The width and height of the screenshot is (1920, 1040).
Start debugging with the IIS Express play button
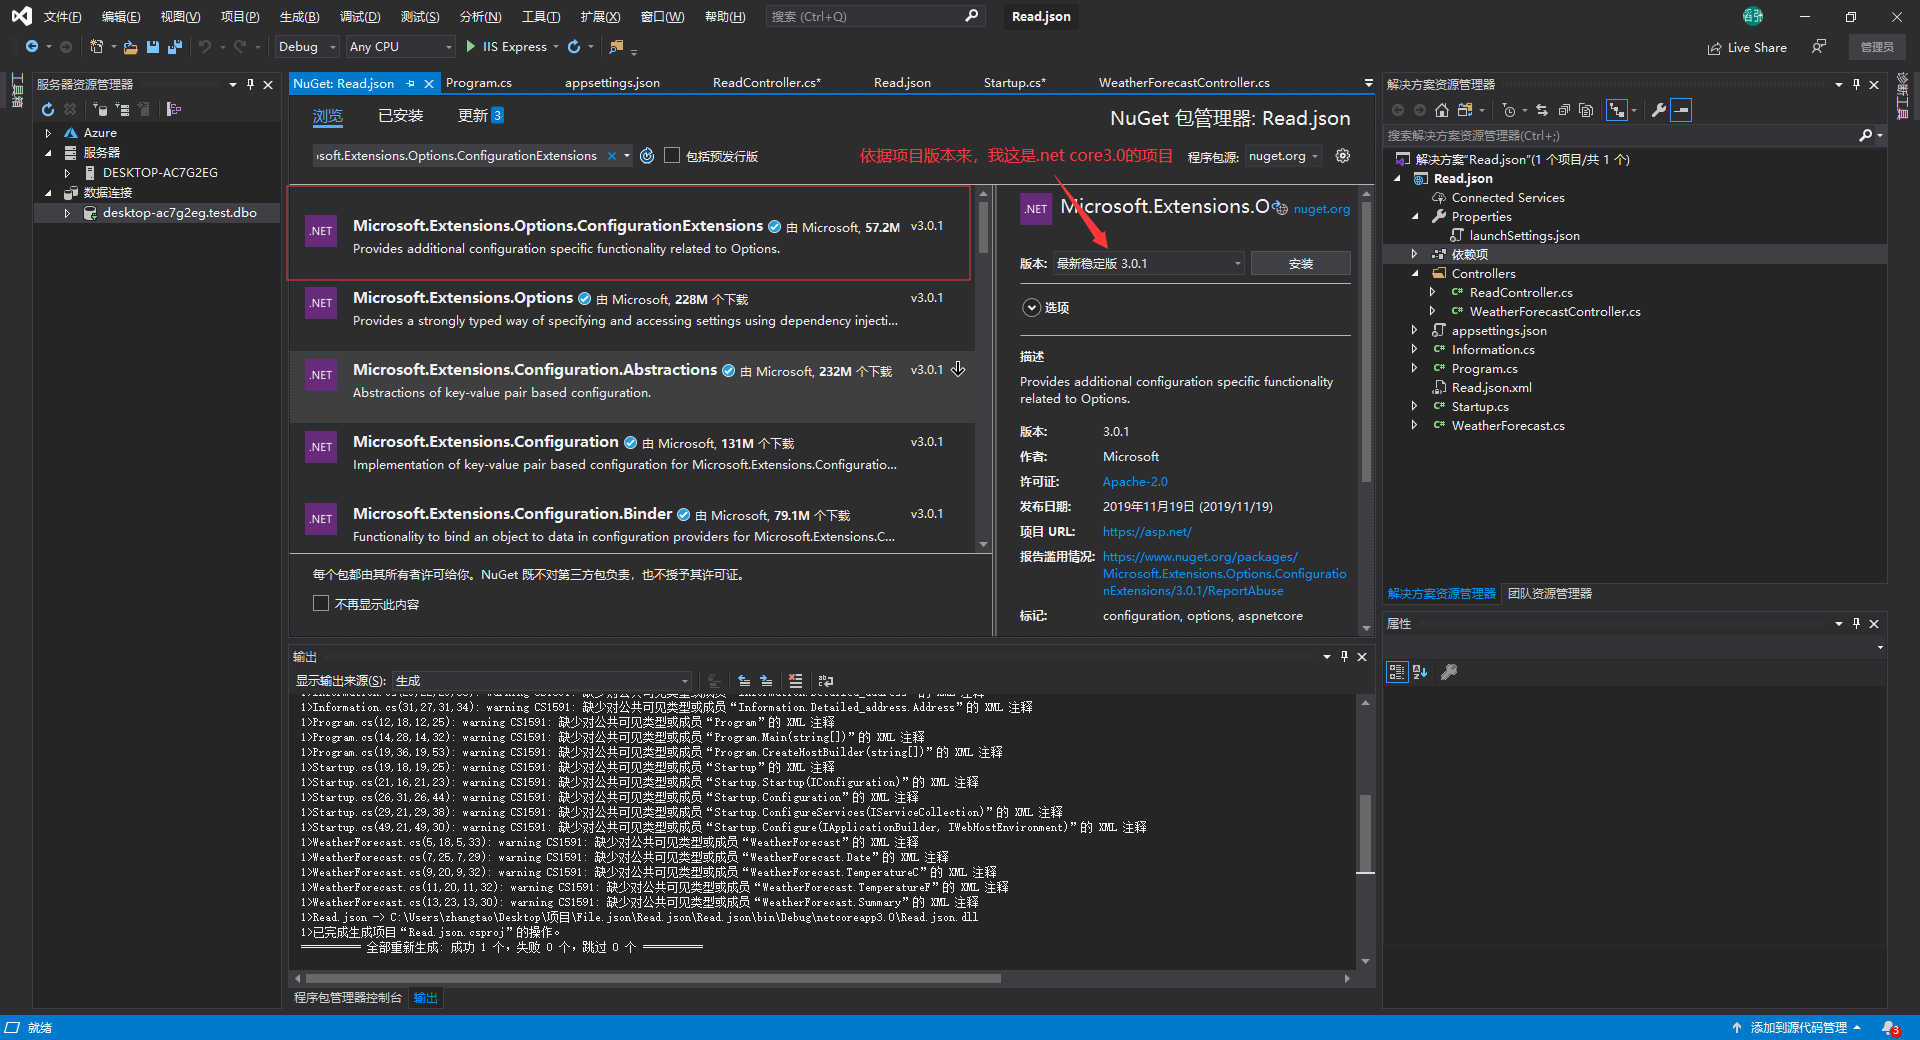[x=471, y=47]
